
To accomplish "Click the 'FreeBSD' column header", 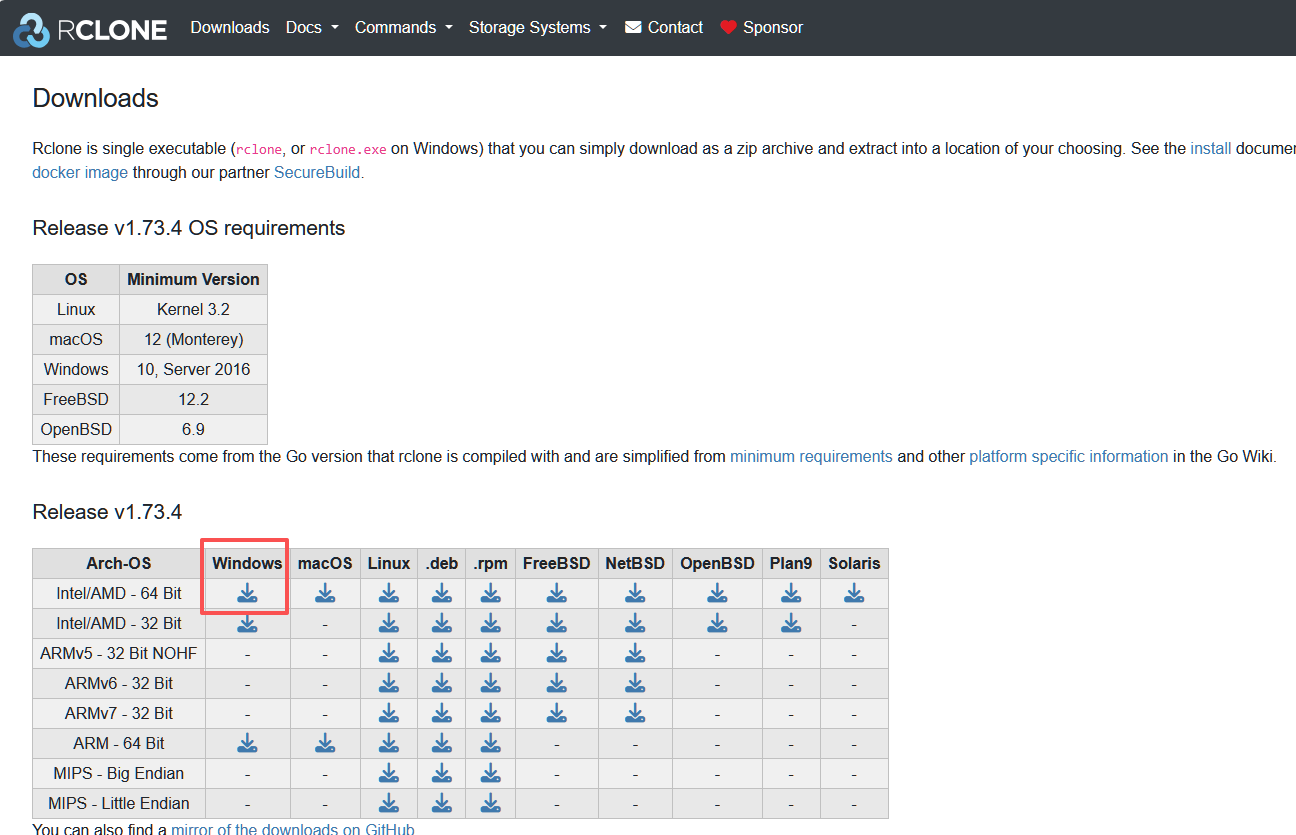I will tap(556, 564).
